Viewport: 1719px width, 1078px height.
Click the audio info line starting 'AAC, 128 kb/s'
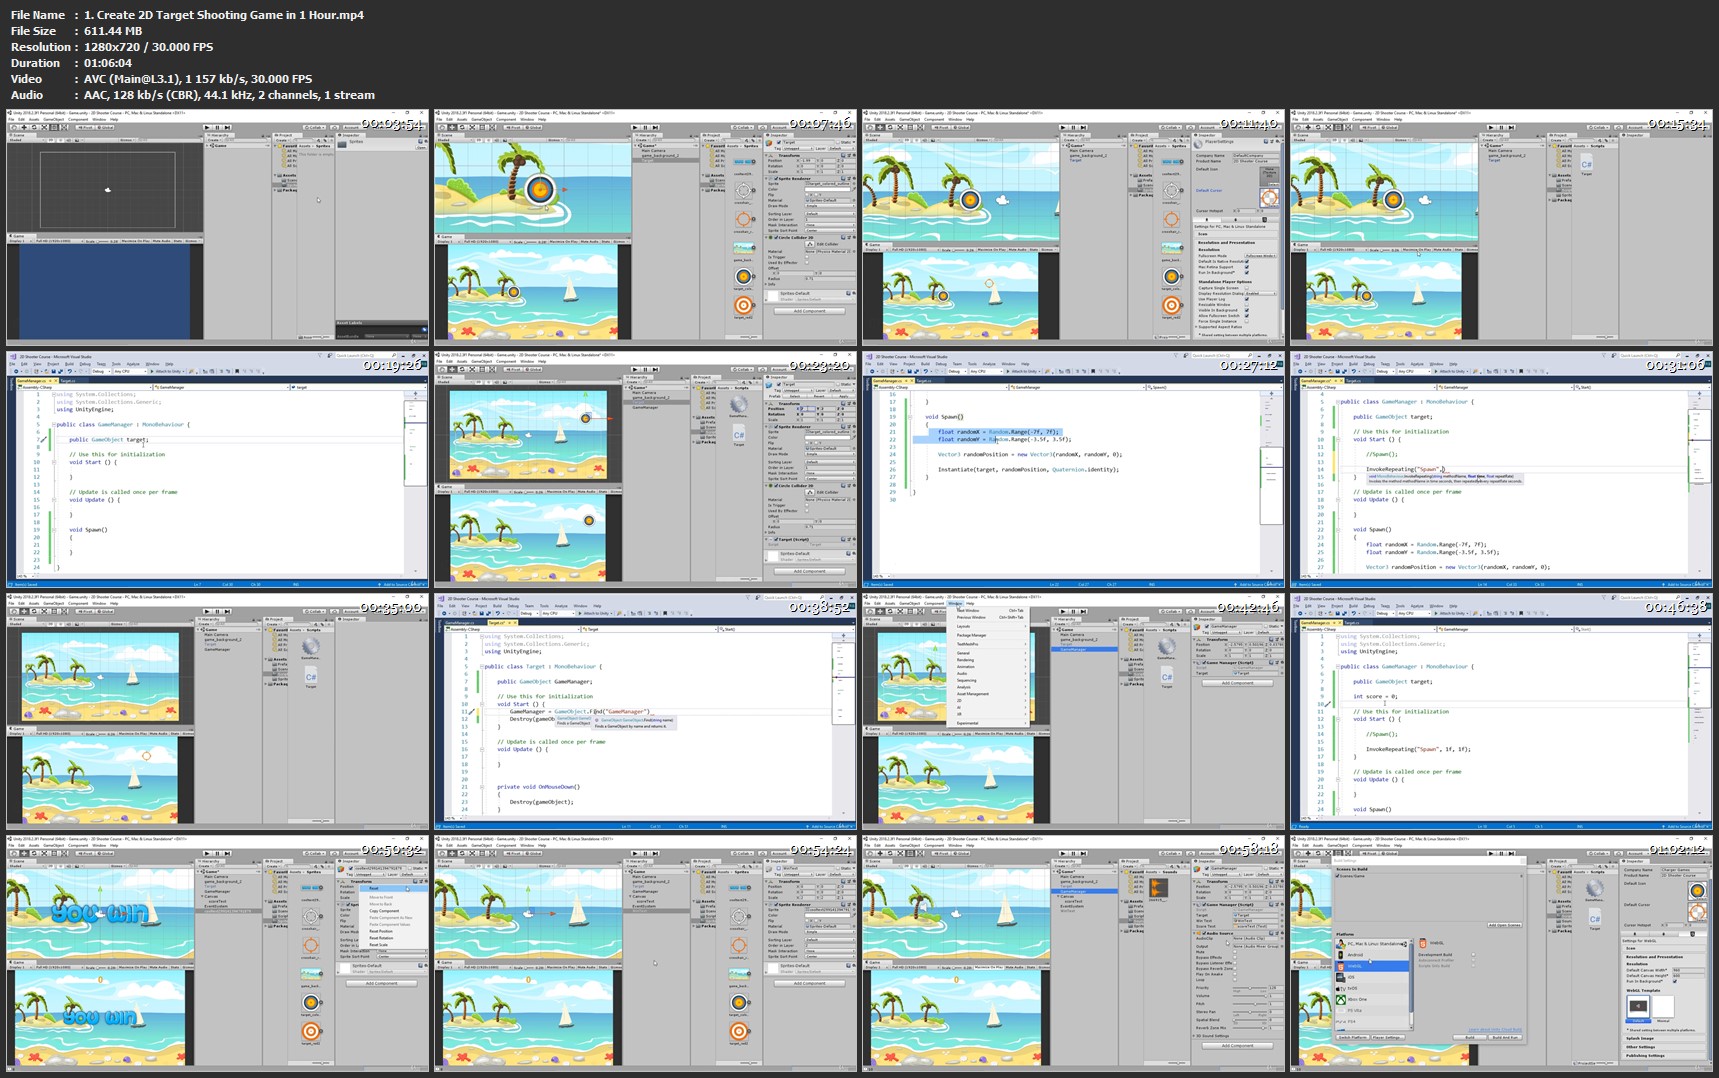tap(229, 95)
